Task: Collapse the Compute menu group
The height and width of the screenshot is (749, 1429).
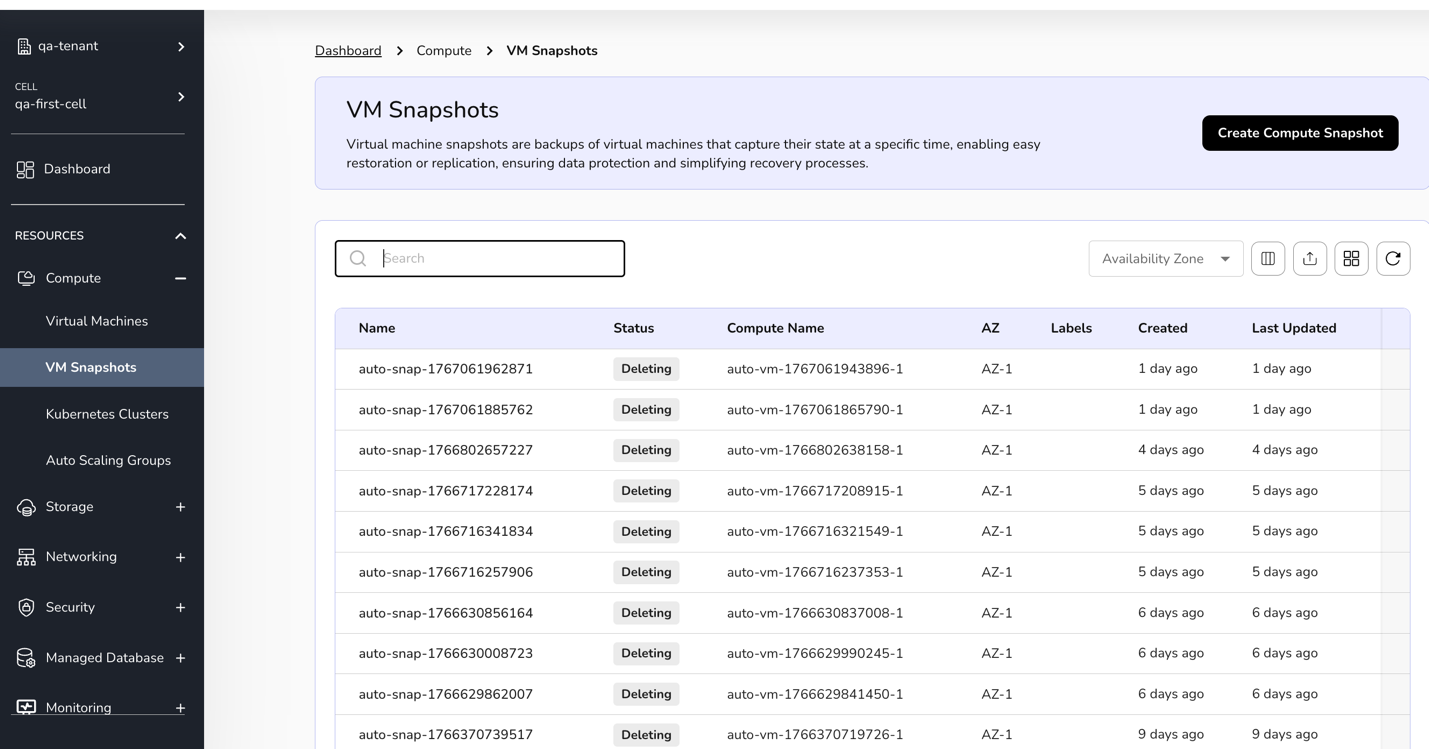Action: (x=180, y=279)
